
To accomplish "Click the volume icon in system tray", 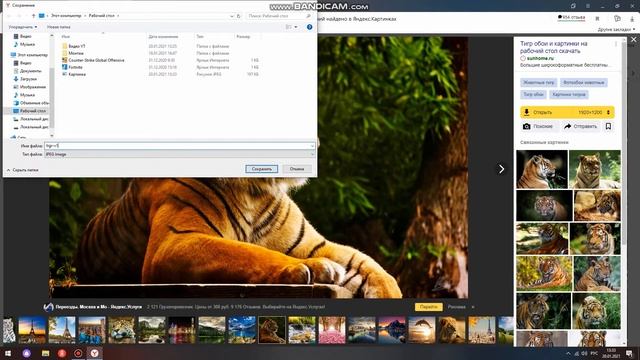I will pyautogui.click(x=585, y=353).
